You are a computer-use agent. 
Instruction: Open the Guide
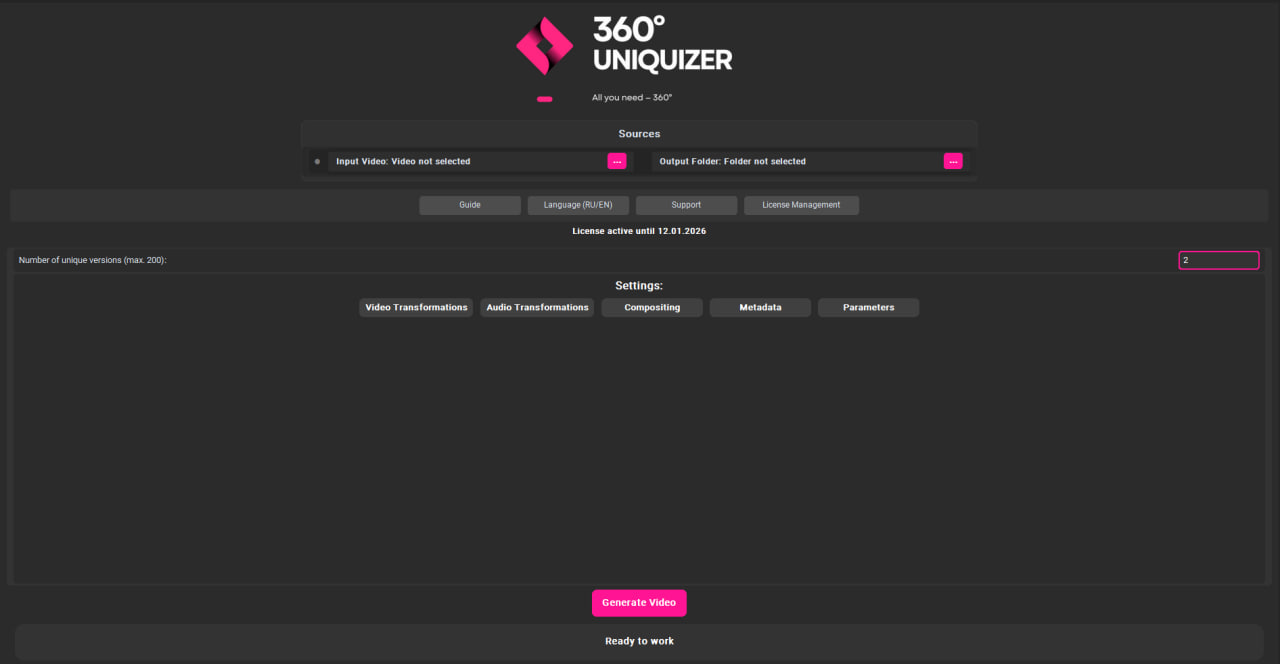(x=469, y=204)
